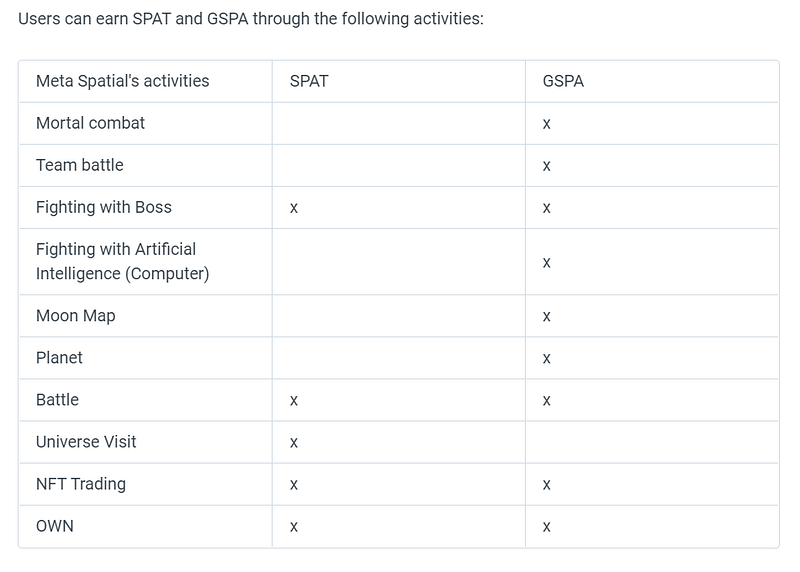Select the Fighting with Boss label
Viewport: 800px width, 572px height.
[x=104, y=207]
